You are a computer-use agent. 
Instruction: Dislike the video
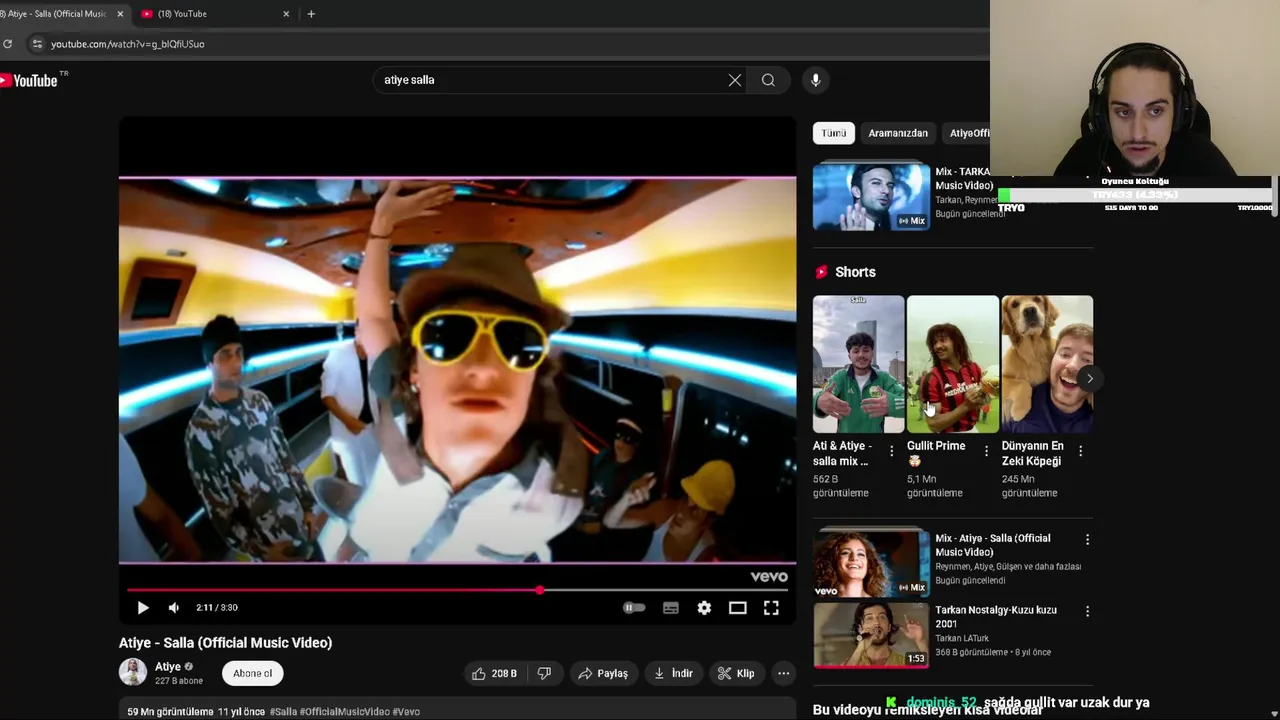tap(544, 674)
